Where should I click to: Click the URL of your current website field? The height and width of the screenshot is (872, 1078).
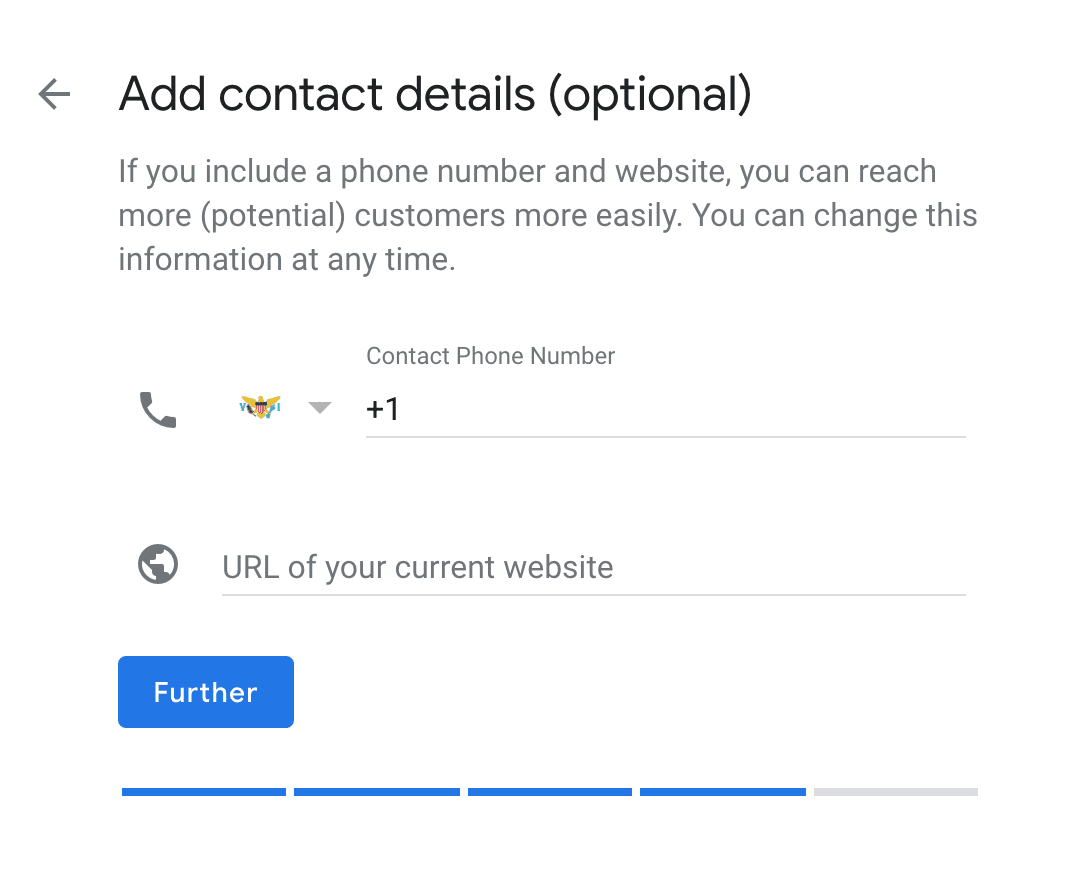click(x=593, y=568)
